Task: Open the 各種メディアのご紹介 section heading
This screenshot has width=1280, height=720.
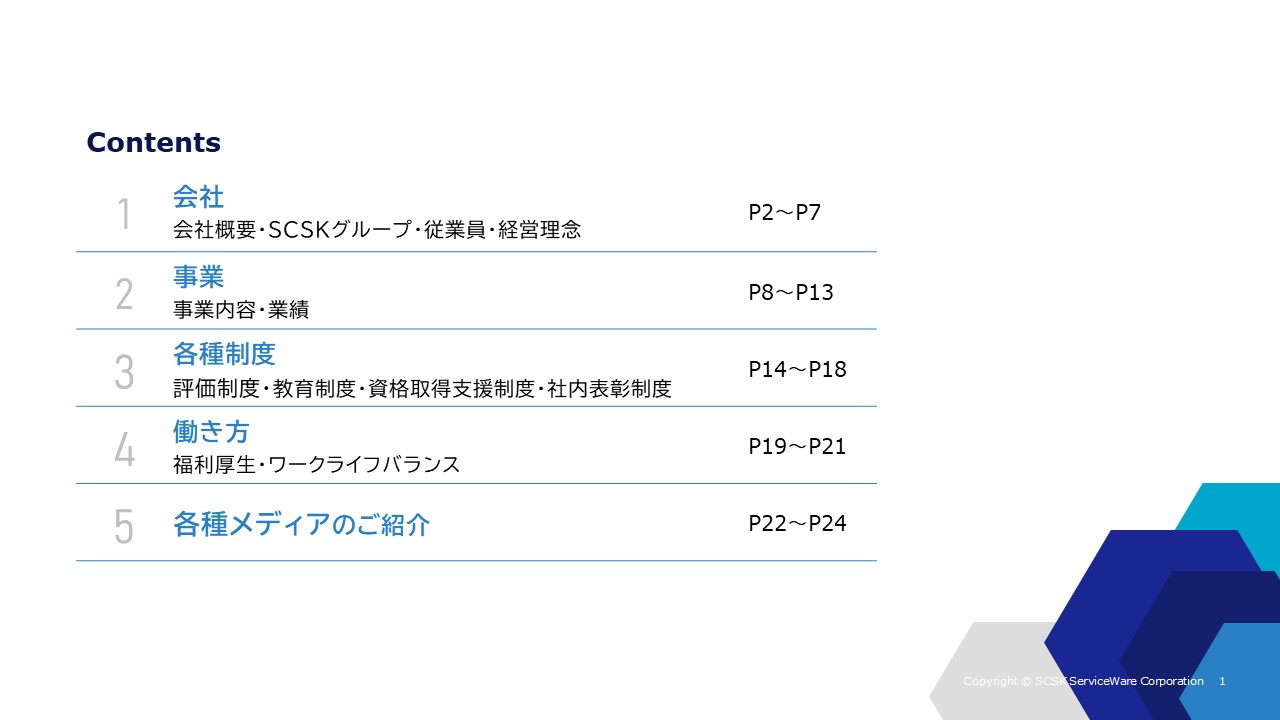Action: (301, 524)
